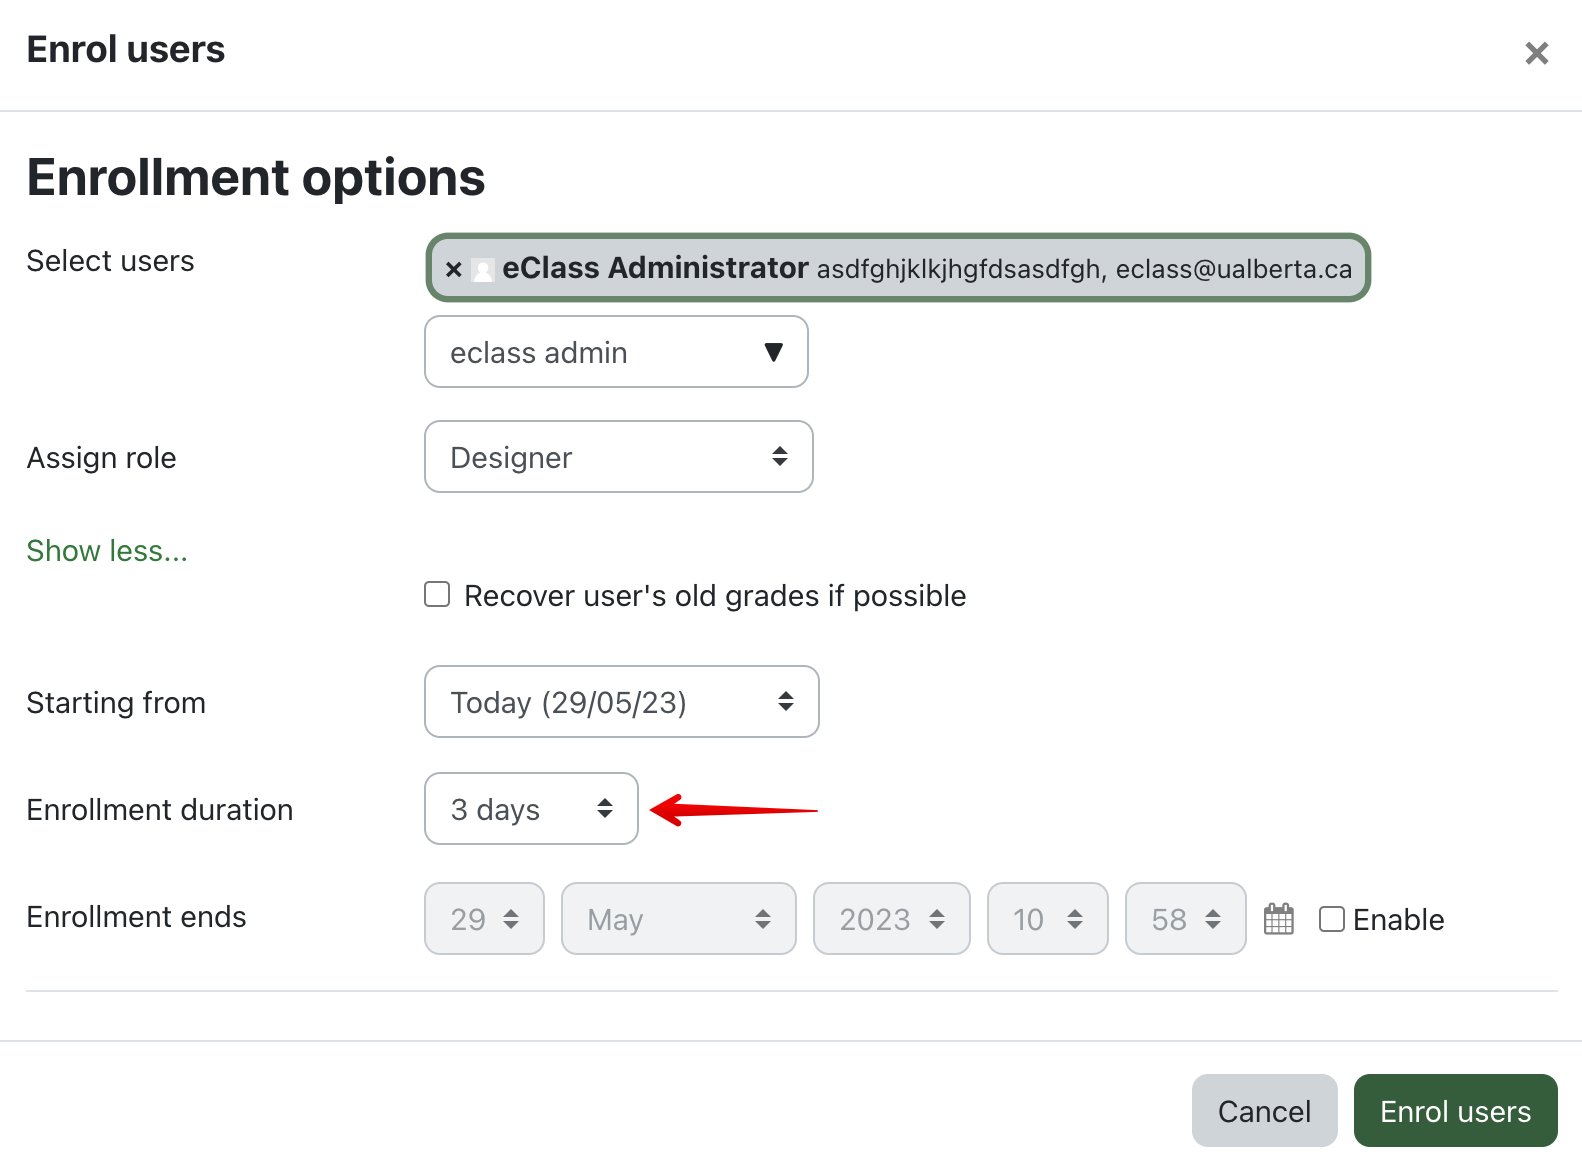Open the end day 29 dropdown
This screenshot has width=1582, height=1164.
[x=484, y=919]
